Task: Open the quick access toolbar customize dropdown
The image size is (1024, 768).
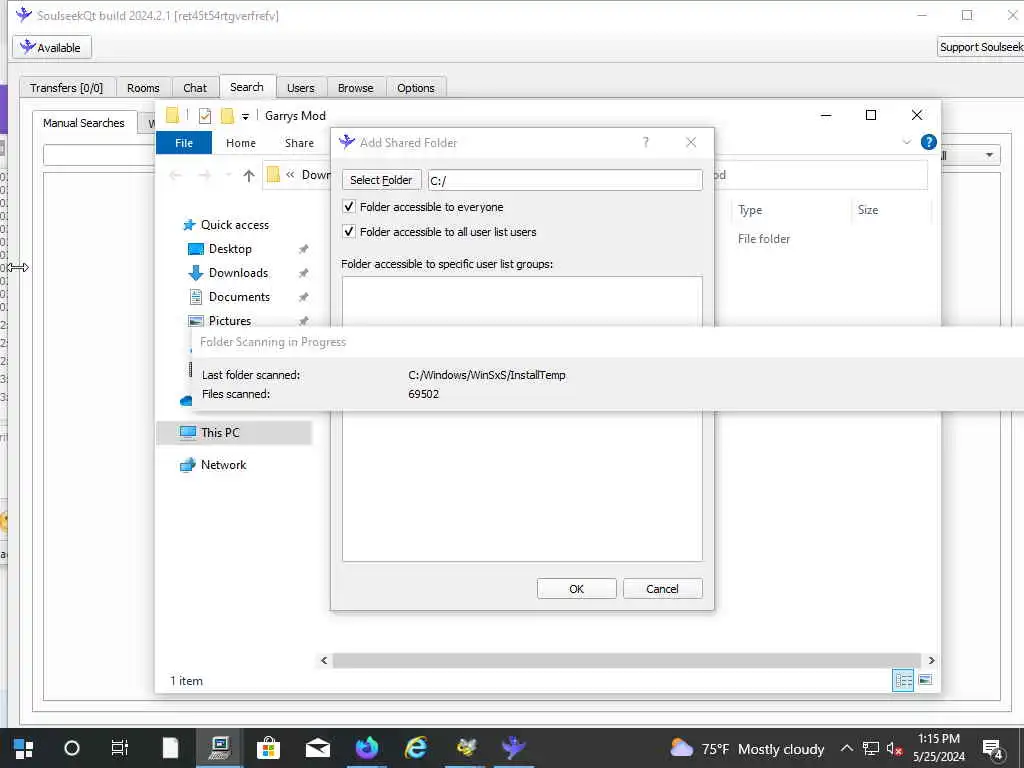Action: [246, 116]
